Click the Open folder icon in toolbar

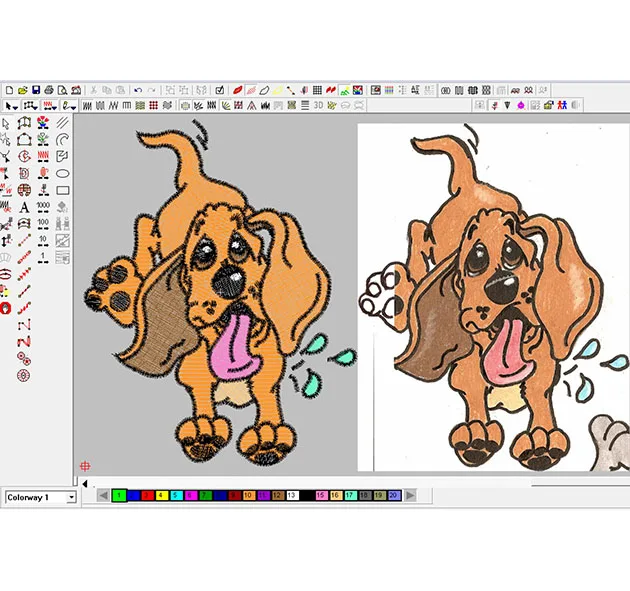coord(21,90)
